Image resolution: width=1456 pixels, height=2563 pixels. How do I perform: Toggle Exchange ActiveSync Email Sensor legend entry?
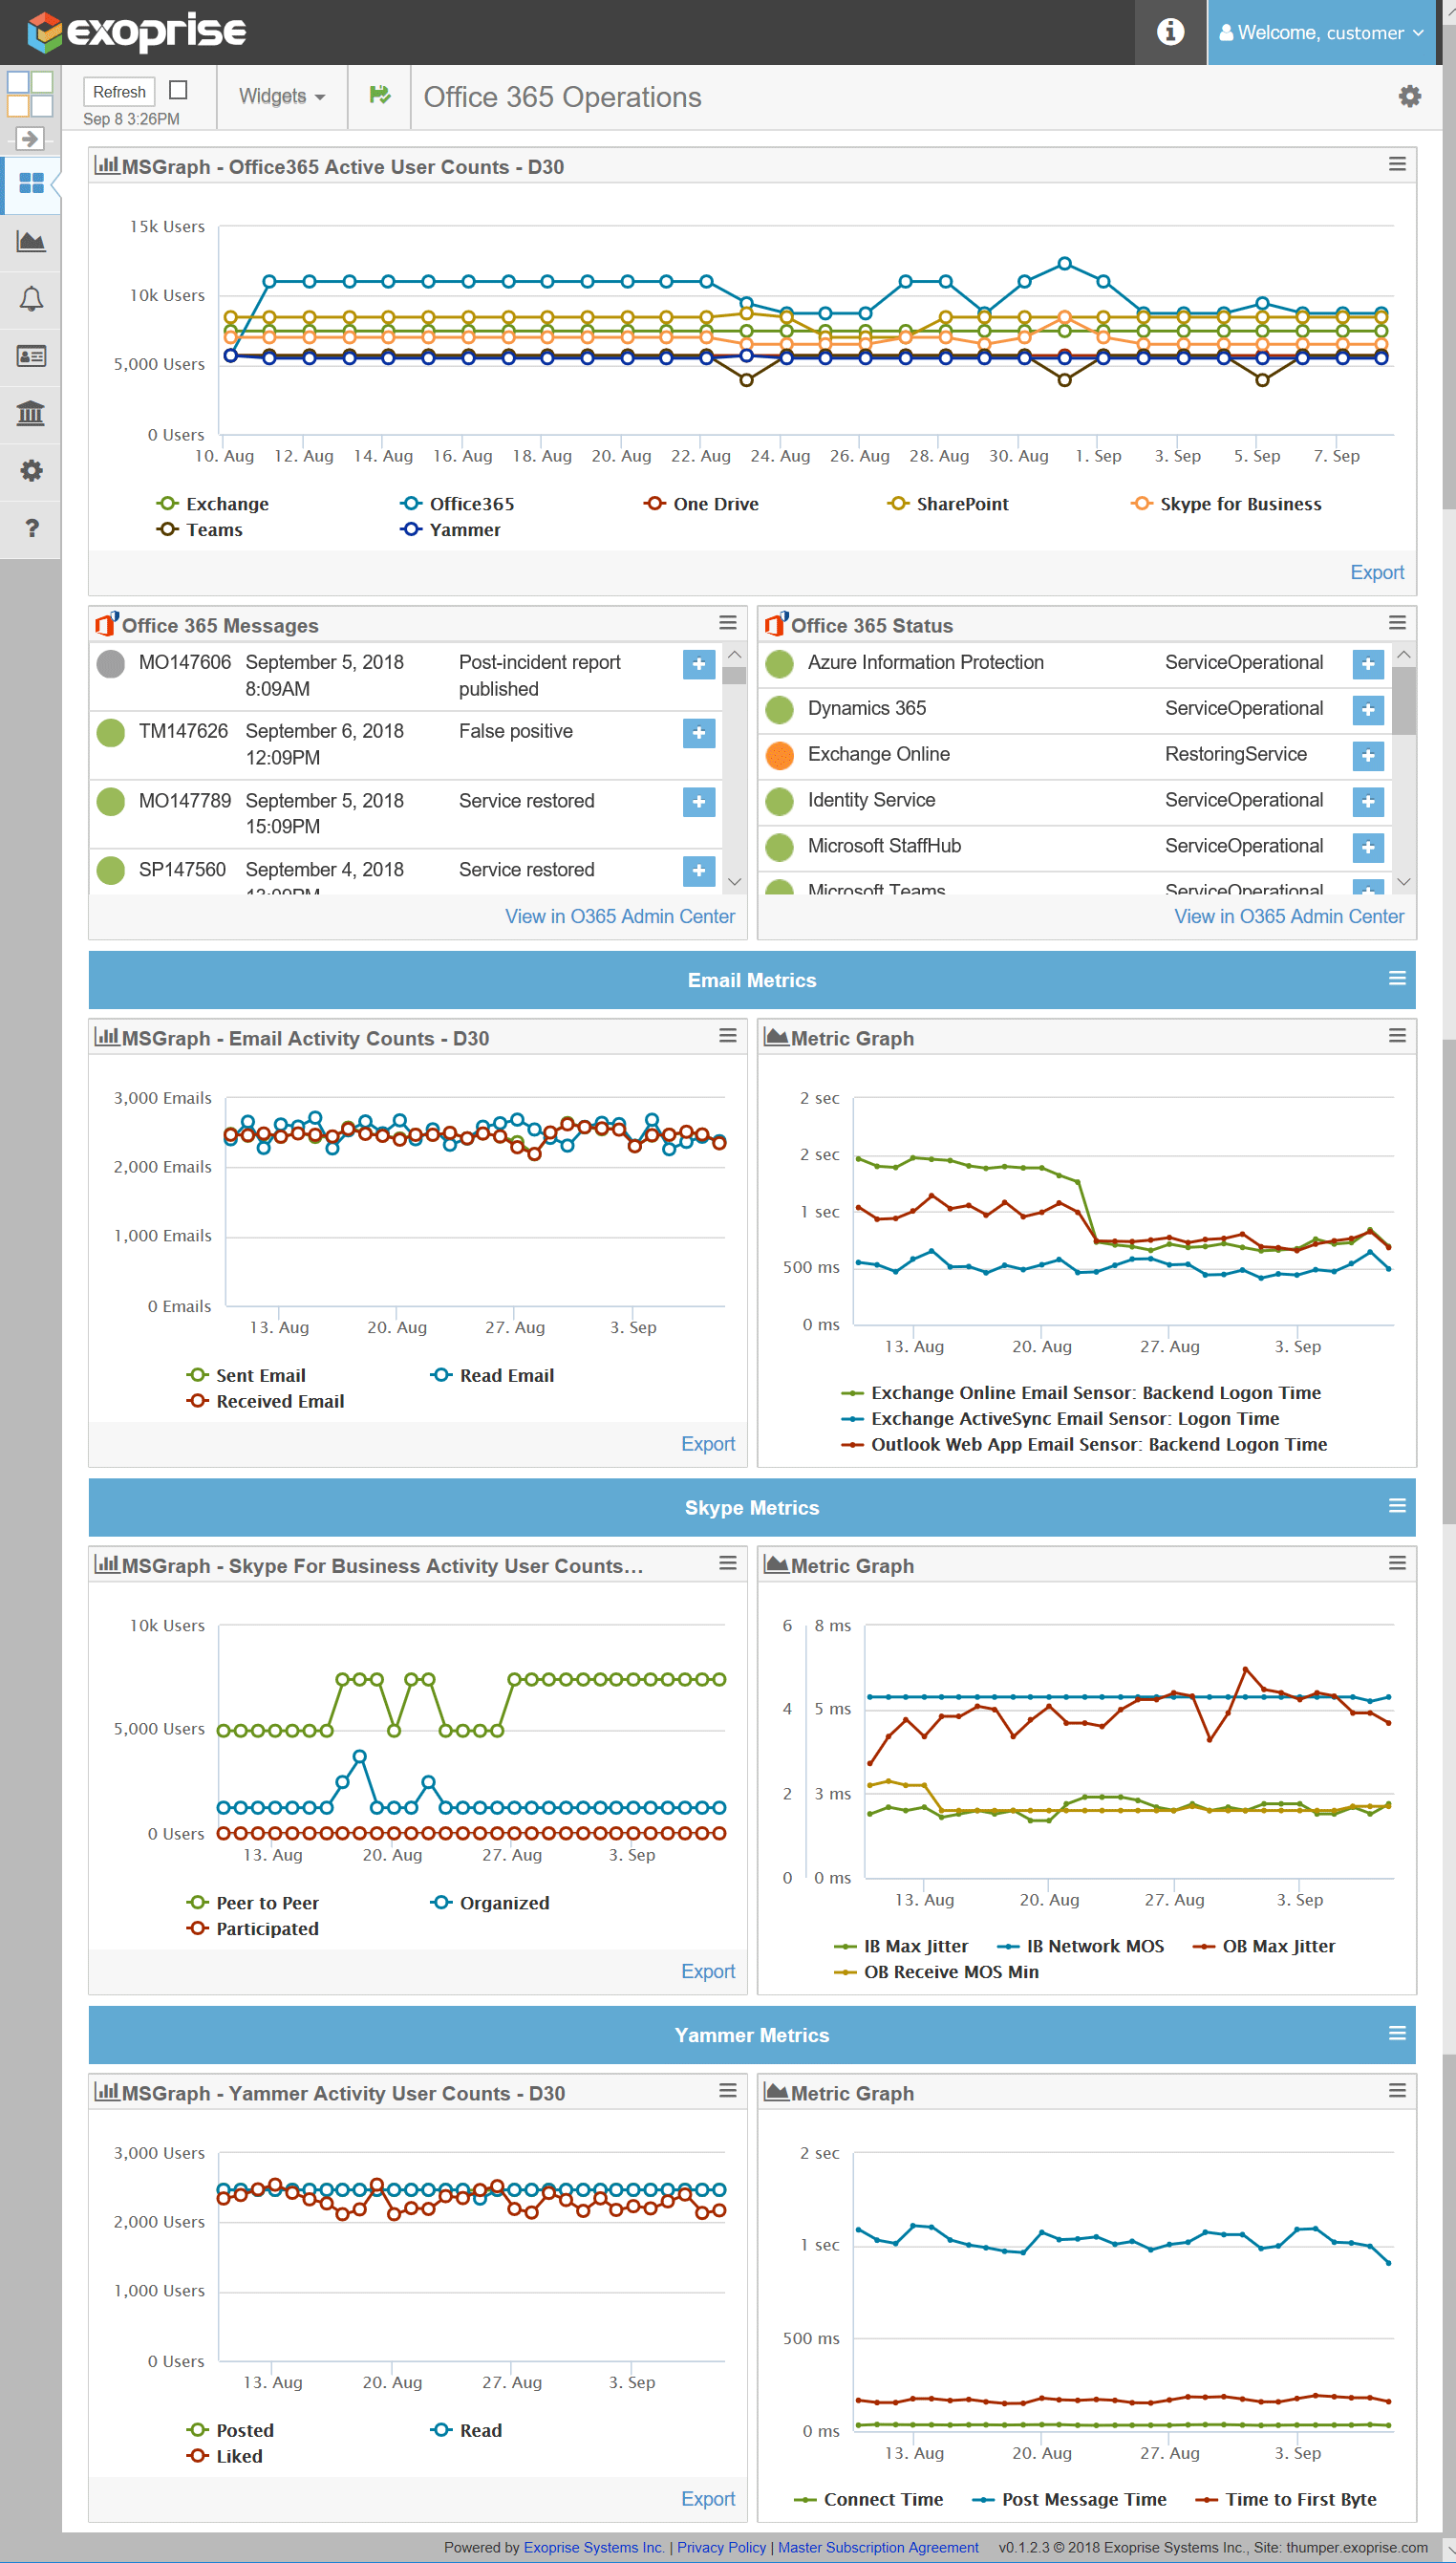coord(1060,1418)
